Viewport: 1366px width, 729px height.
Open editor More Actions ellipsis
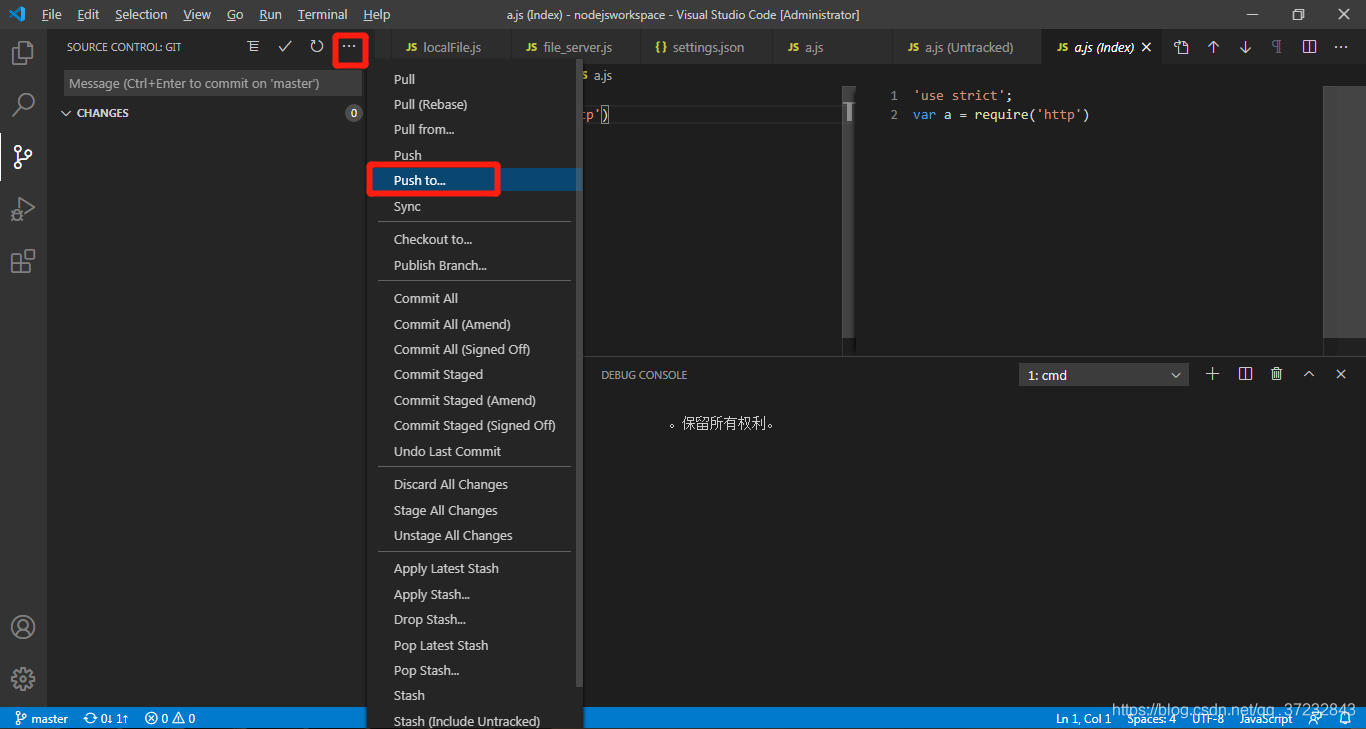click(x=1341, y=47)
